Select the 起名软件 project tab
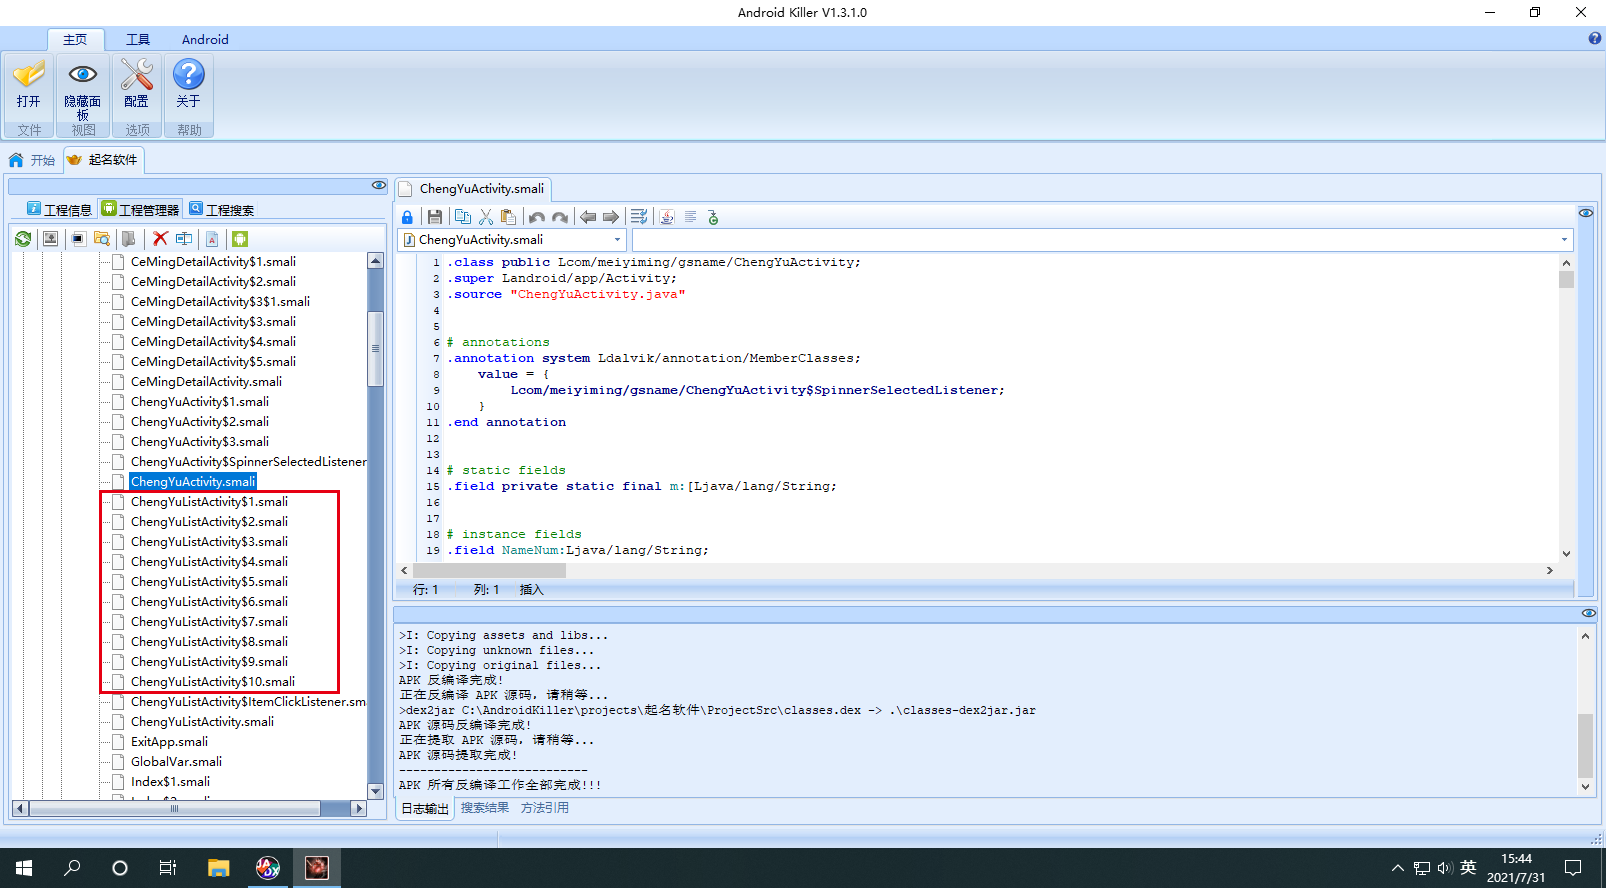1606x888 pixels. pyautogui.click(x=104, y=160)
